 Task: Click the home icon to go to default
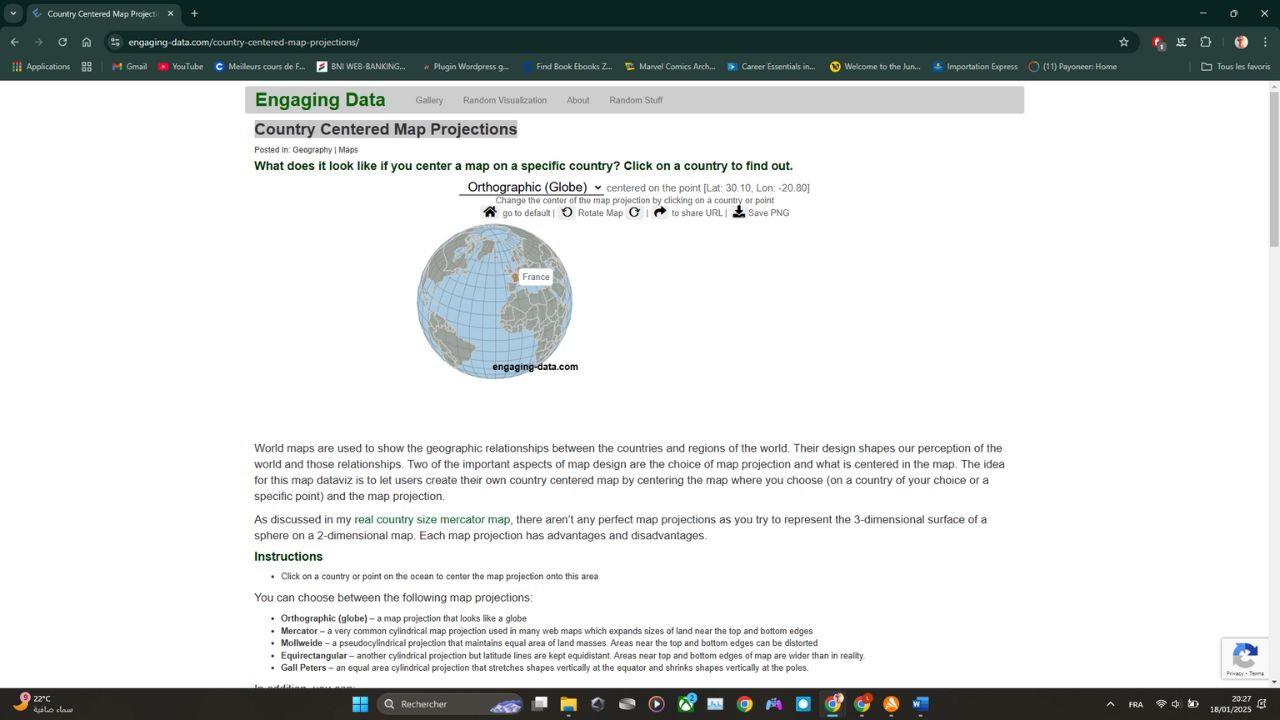coord(490,212)
